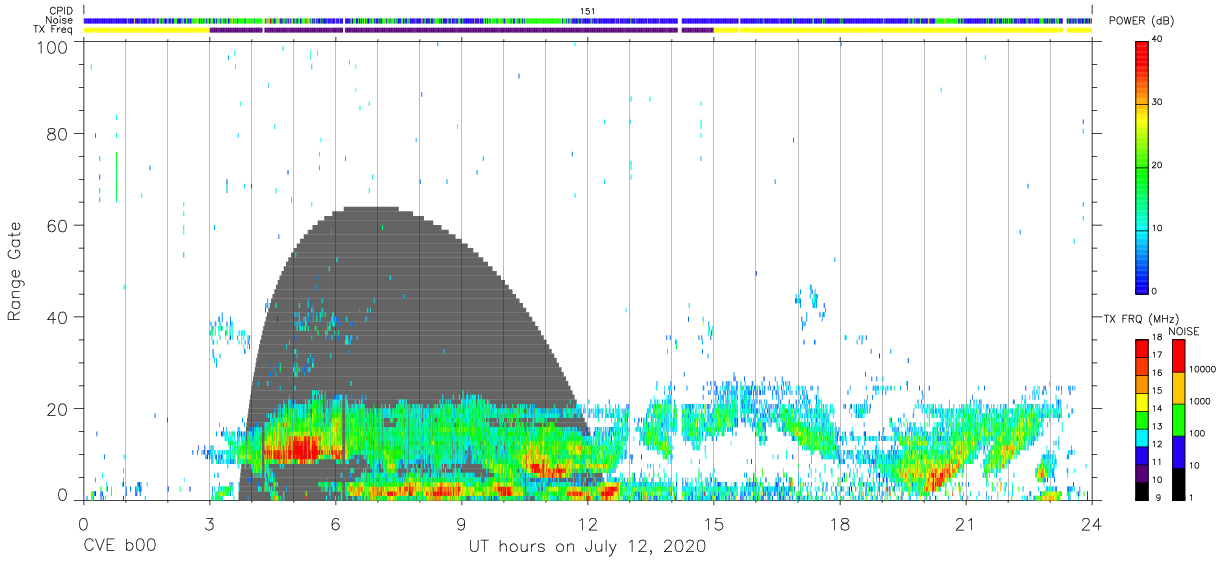This screenshot has height=567, width=1228.
Task: Click y-axis tick label '80'
Action: (x=59, y=134)
